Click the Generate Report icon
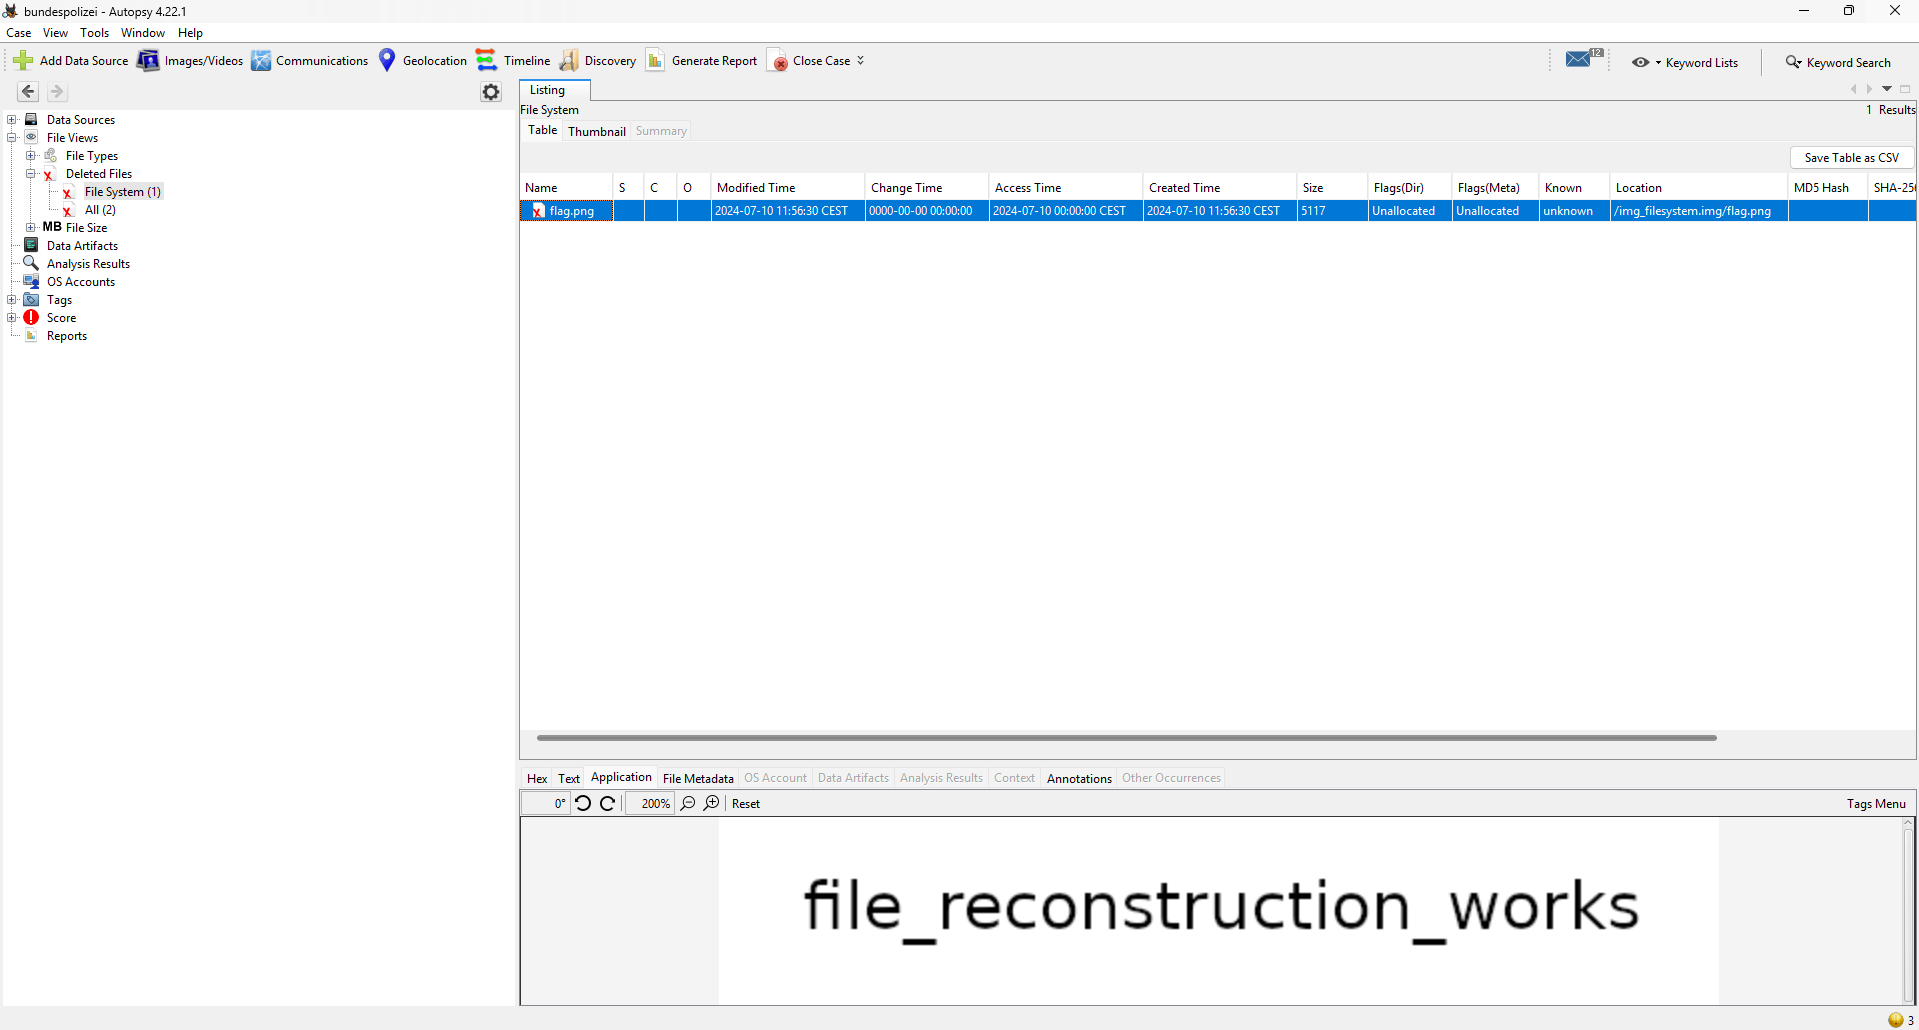The height and width of the screenshot is (1030, 1919). pyautogui.click(x=655, y=61)
